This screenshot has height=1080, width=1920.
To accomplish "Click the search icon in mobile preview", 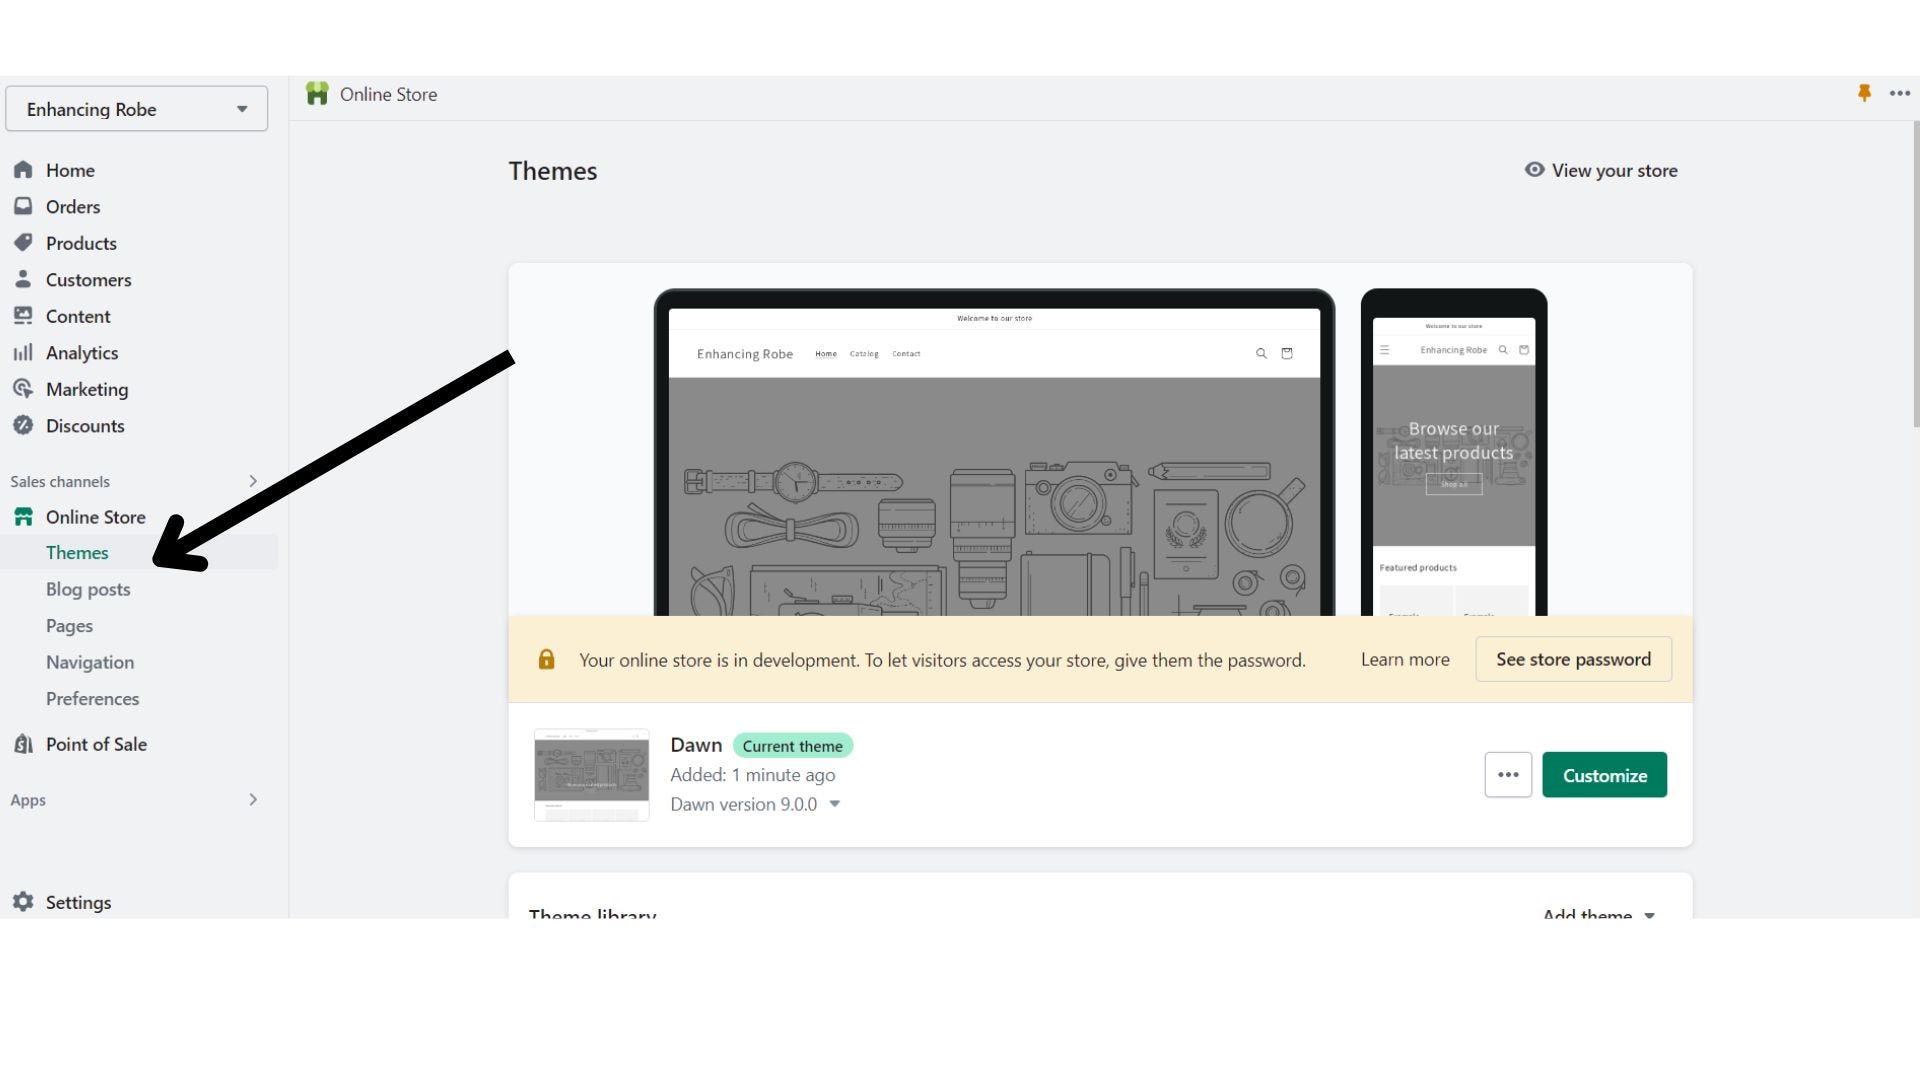I will click(x=1503, y=350).
